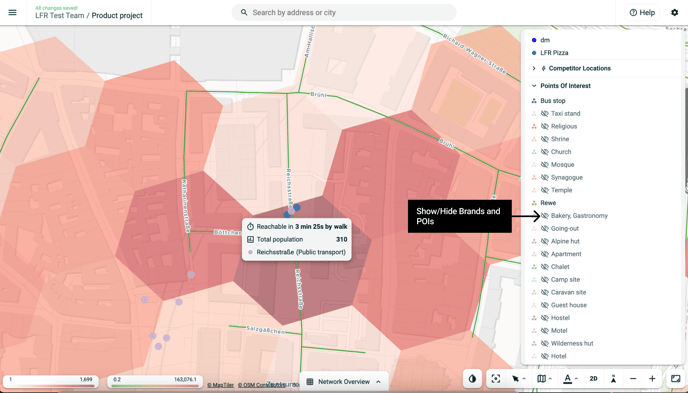The image size is (688, 393).
Task: Open the LFR Test Team link
Action: point(60,15)
